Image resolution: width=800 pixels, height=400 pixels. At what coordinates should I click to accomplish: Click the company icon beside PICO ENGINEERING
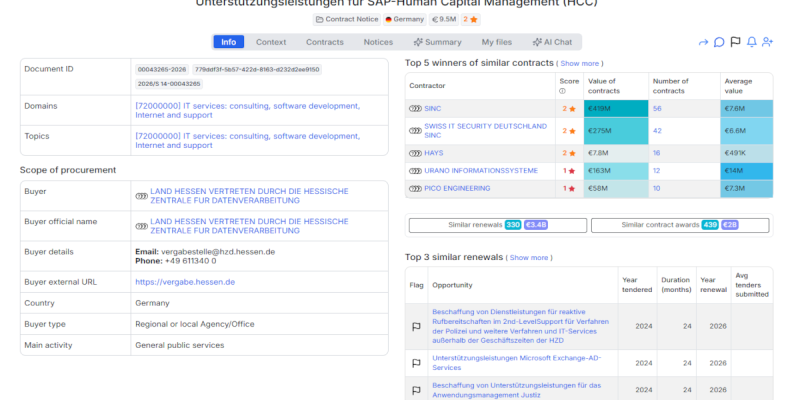tap(415, 189)
